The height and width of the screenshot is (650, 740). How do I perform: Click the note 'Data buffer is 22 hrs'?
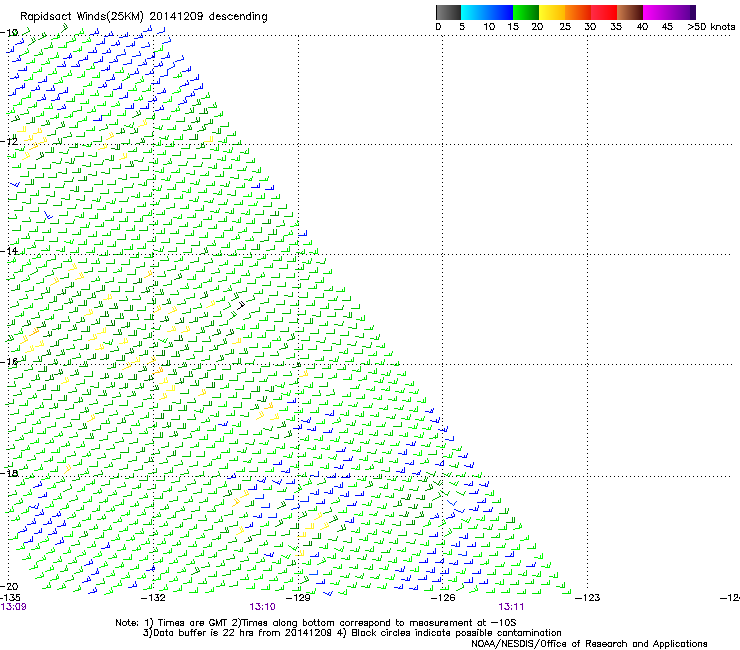click(x=201, y=633)
